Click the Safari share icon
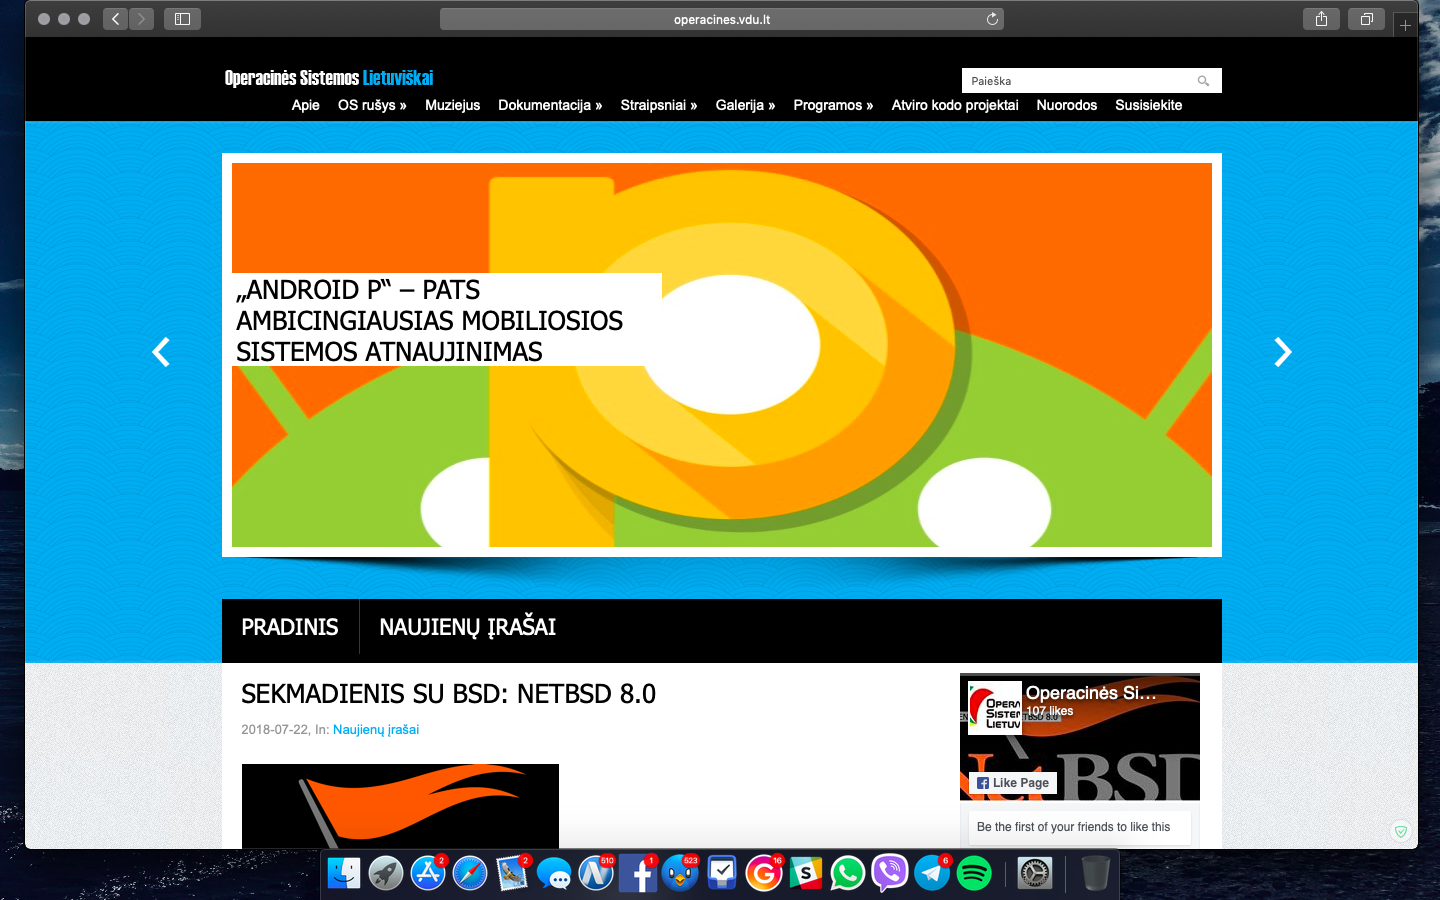 1321,19
